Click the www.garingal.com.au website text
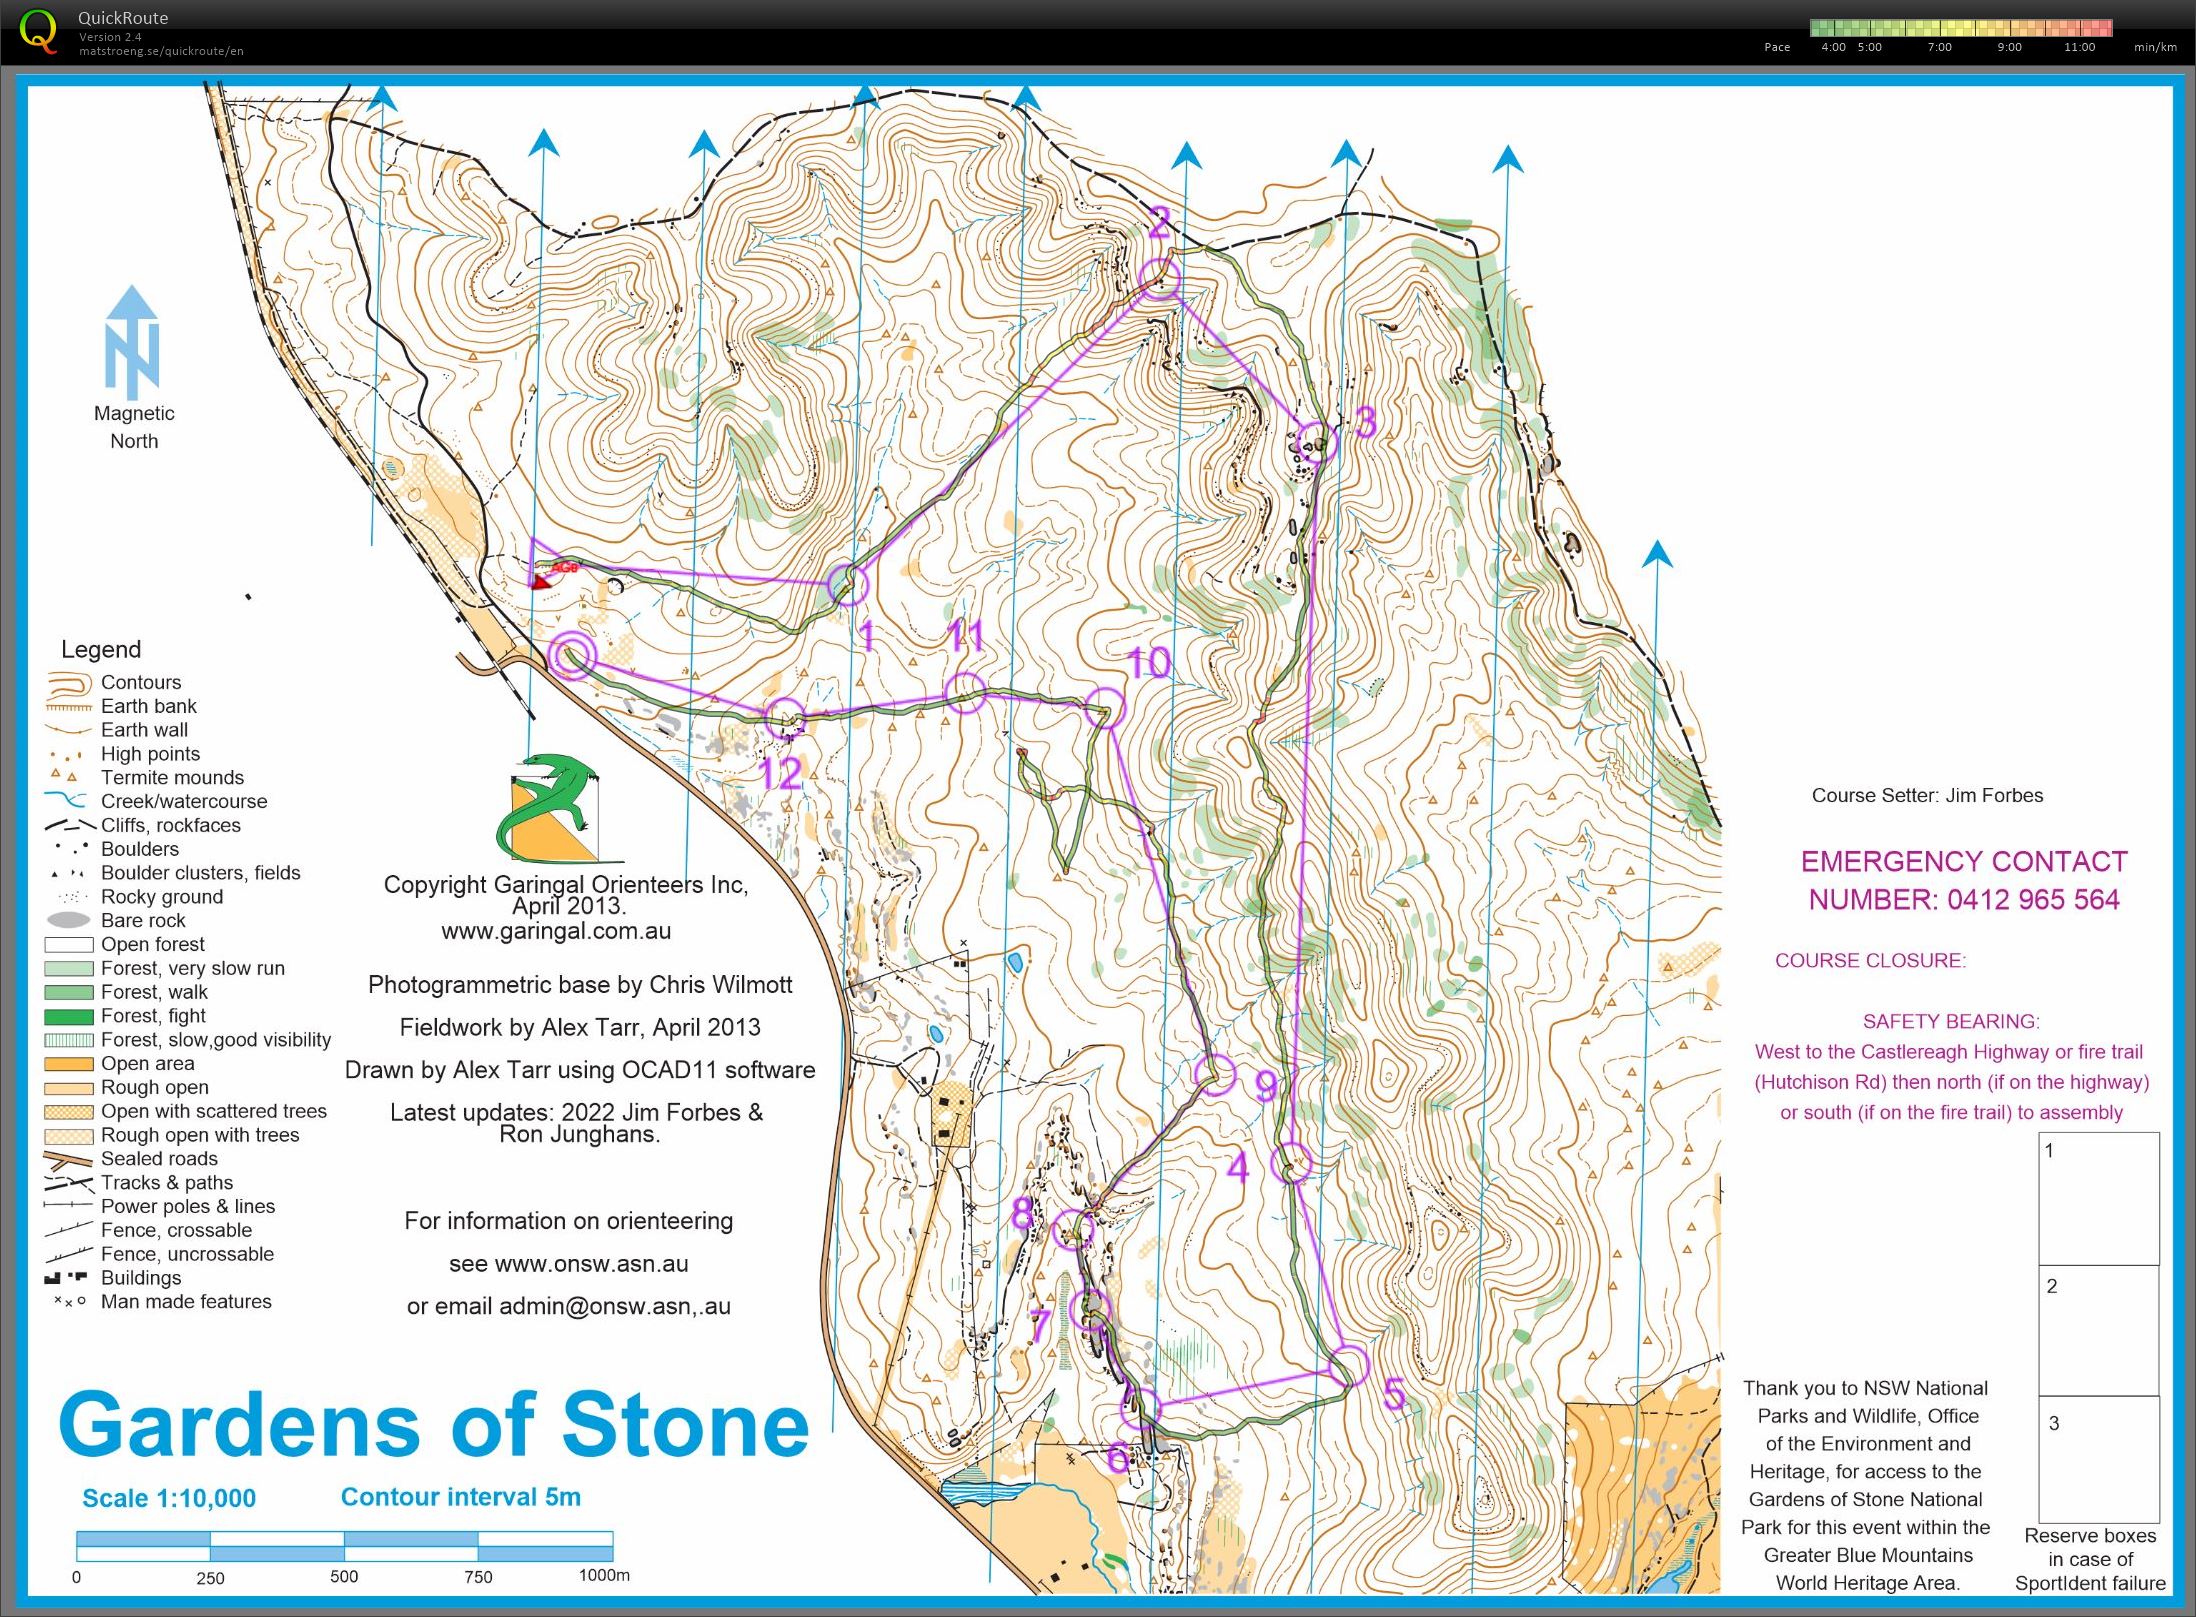The height and width of the screenshot is (1617, 2196). click(x=556, y=931)
